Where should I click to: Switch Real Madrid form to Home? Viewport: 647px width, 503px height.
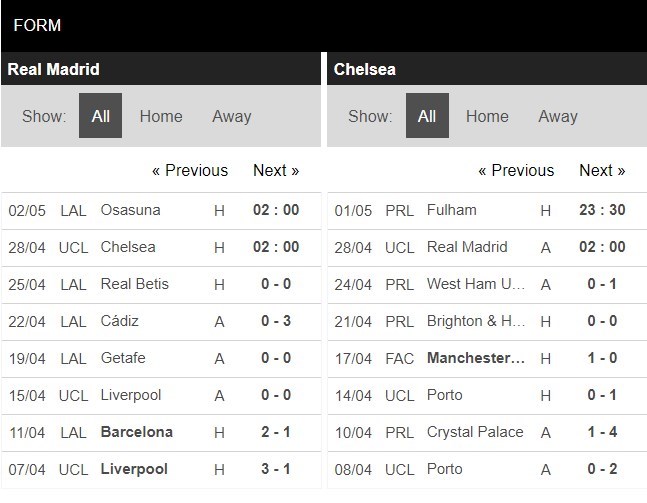click(161, 116)
